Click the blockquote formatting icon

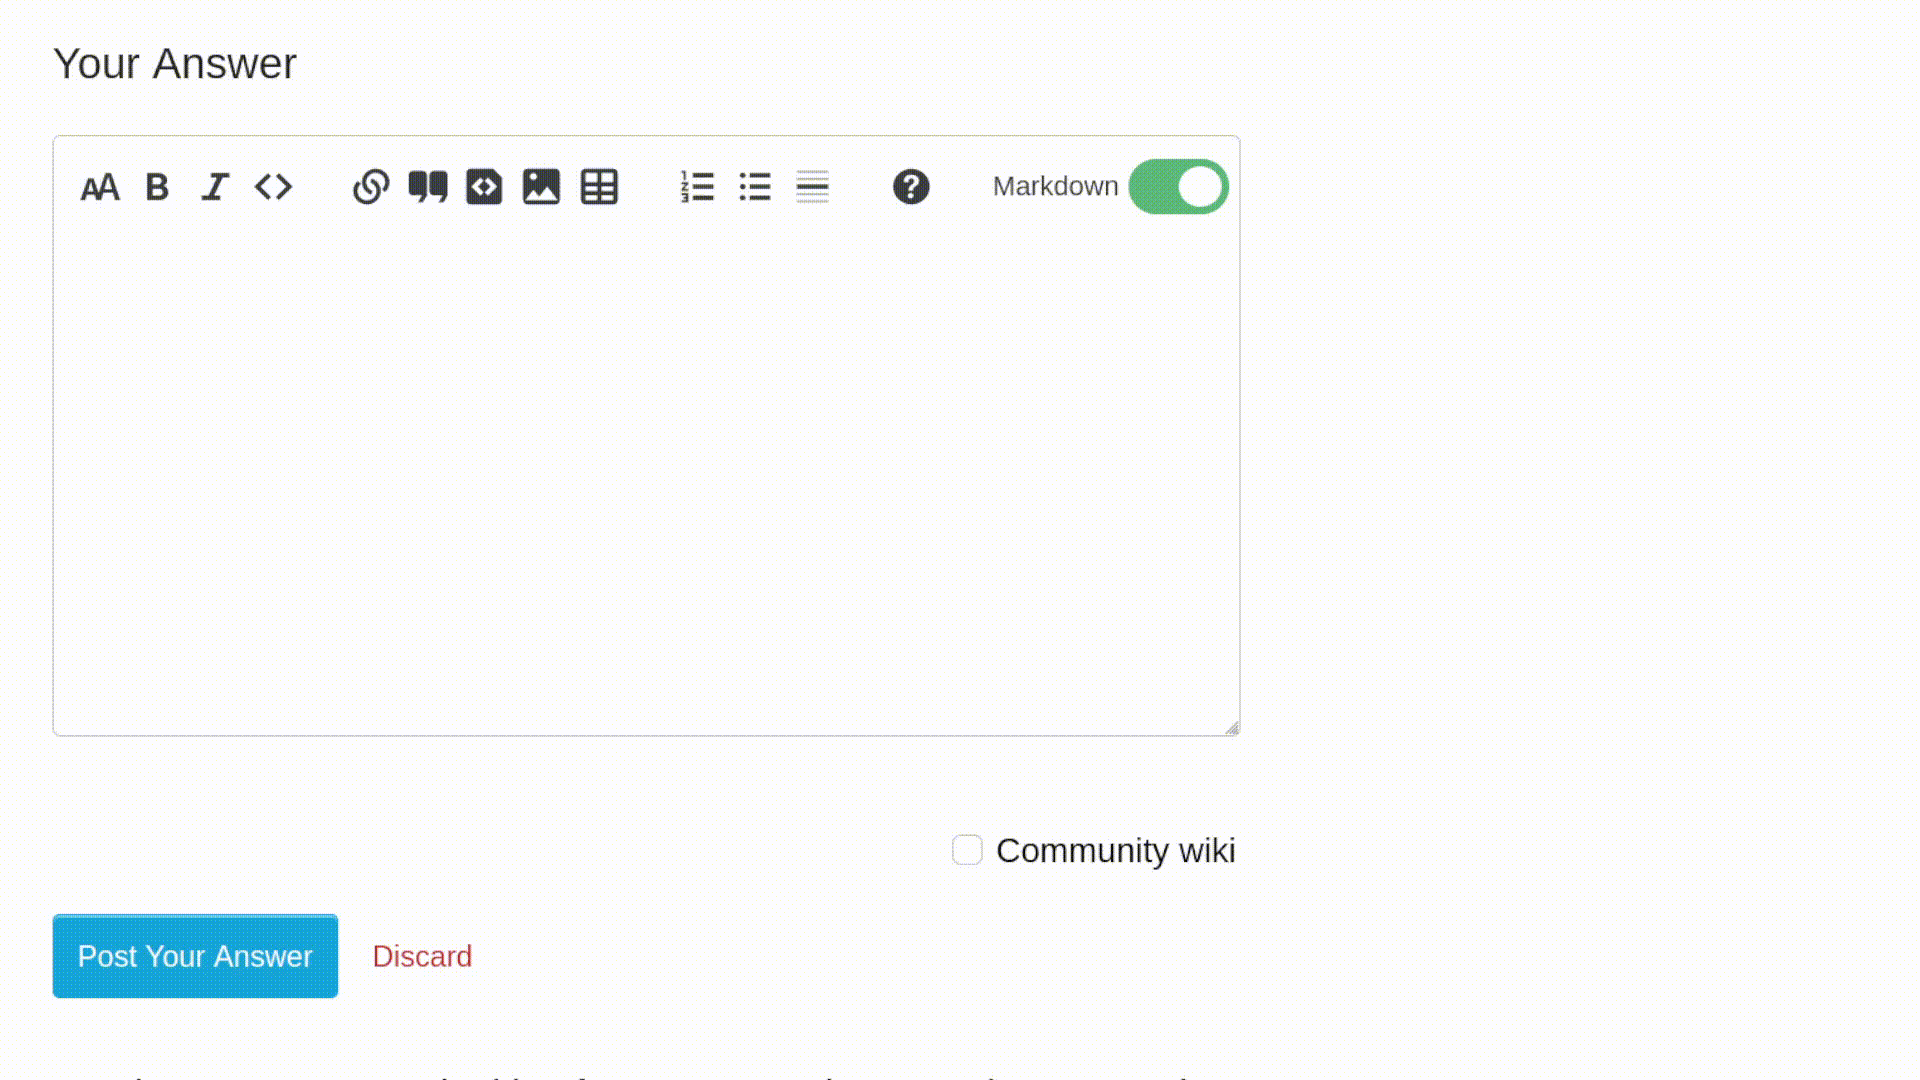[x=427, y=186]
